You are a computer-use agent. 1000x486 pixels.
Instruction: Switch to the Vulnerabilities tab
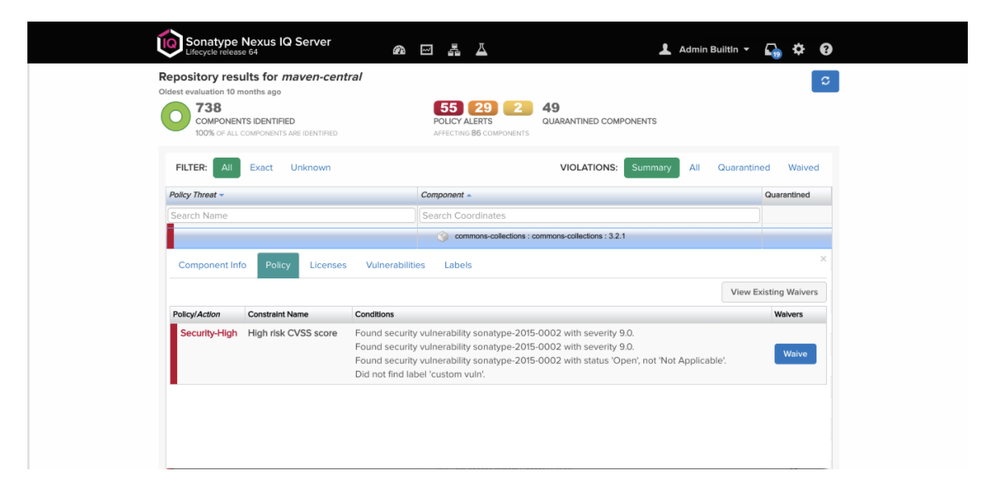[395, 265]
